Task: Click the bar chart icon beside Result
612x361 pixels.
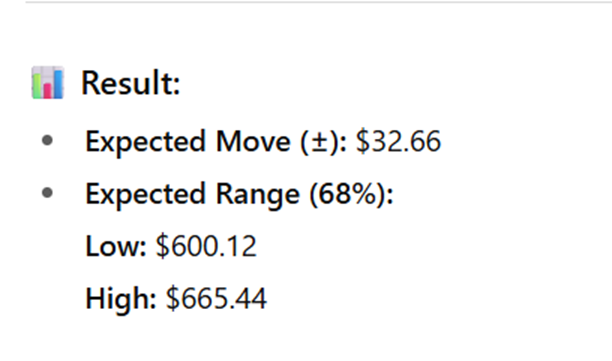Action: coord(48,82)
